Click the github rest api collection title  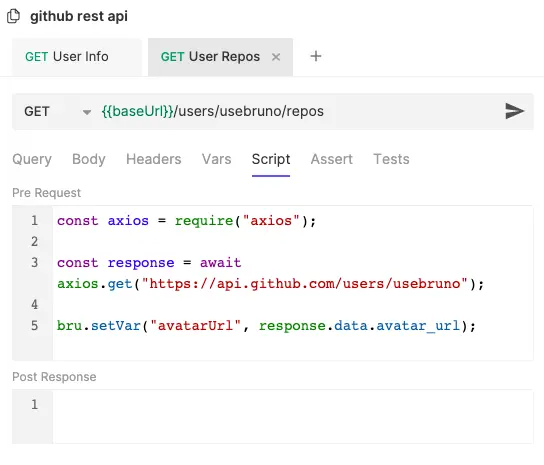pos(79,16)
